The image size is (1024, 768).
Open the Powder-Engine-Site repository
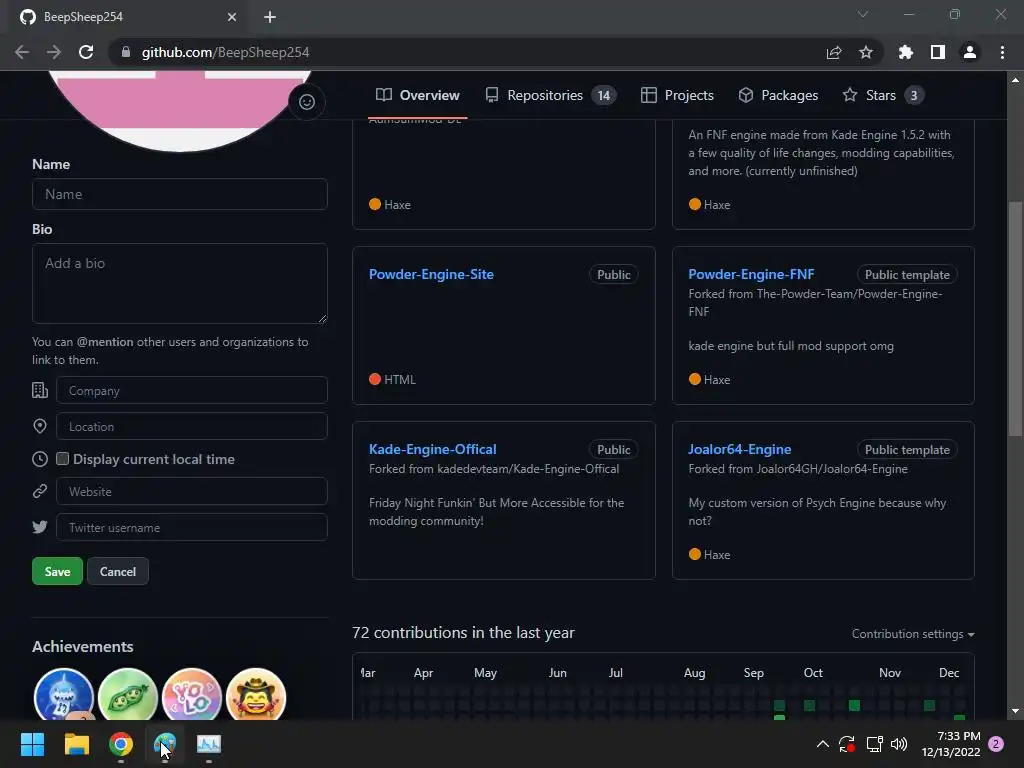(431, 274)
